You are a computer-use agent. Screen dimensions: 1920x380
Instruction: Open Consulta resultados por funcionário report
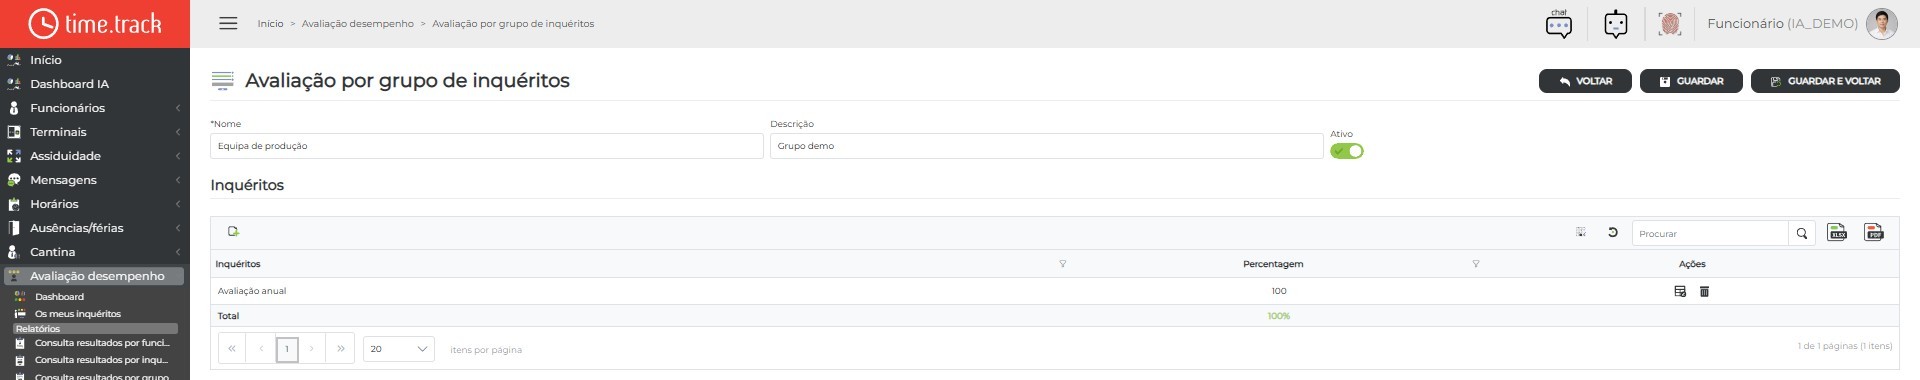click(x=101, y=343)
